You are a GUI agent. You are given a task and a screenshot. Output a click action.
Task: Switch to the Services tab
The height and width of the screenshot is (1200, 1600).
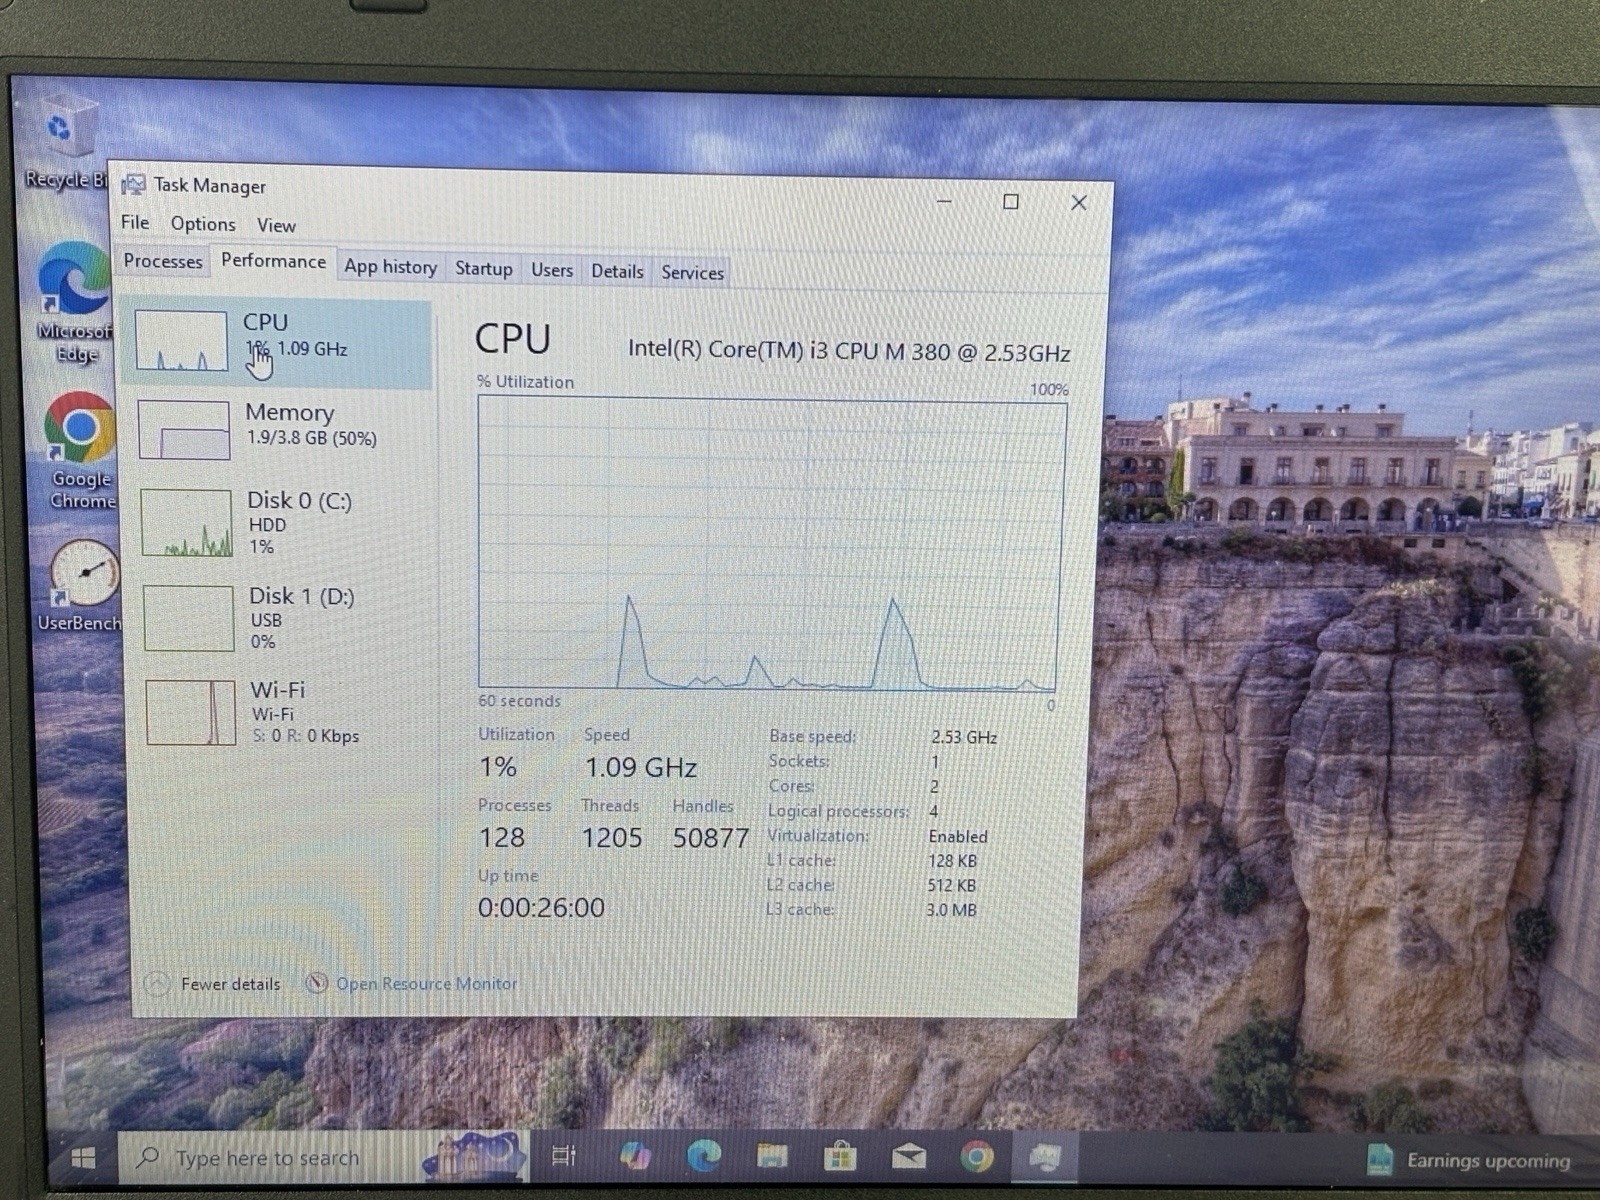point(692,272)
